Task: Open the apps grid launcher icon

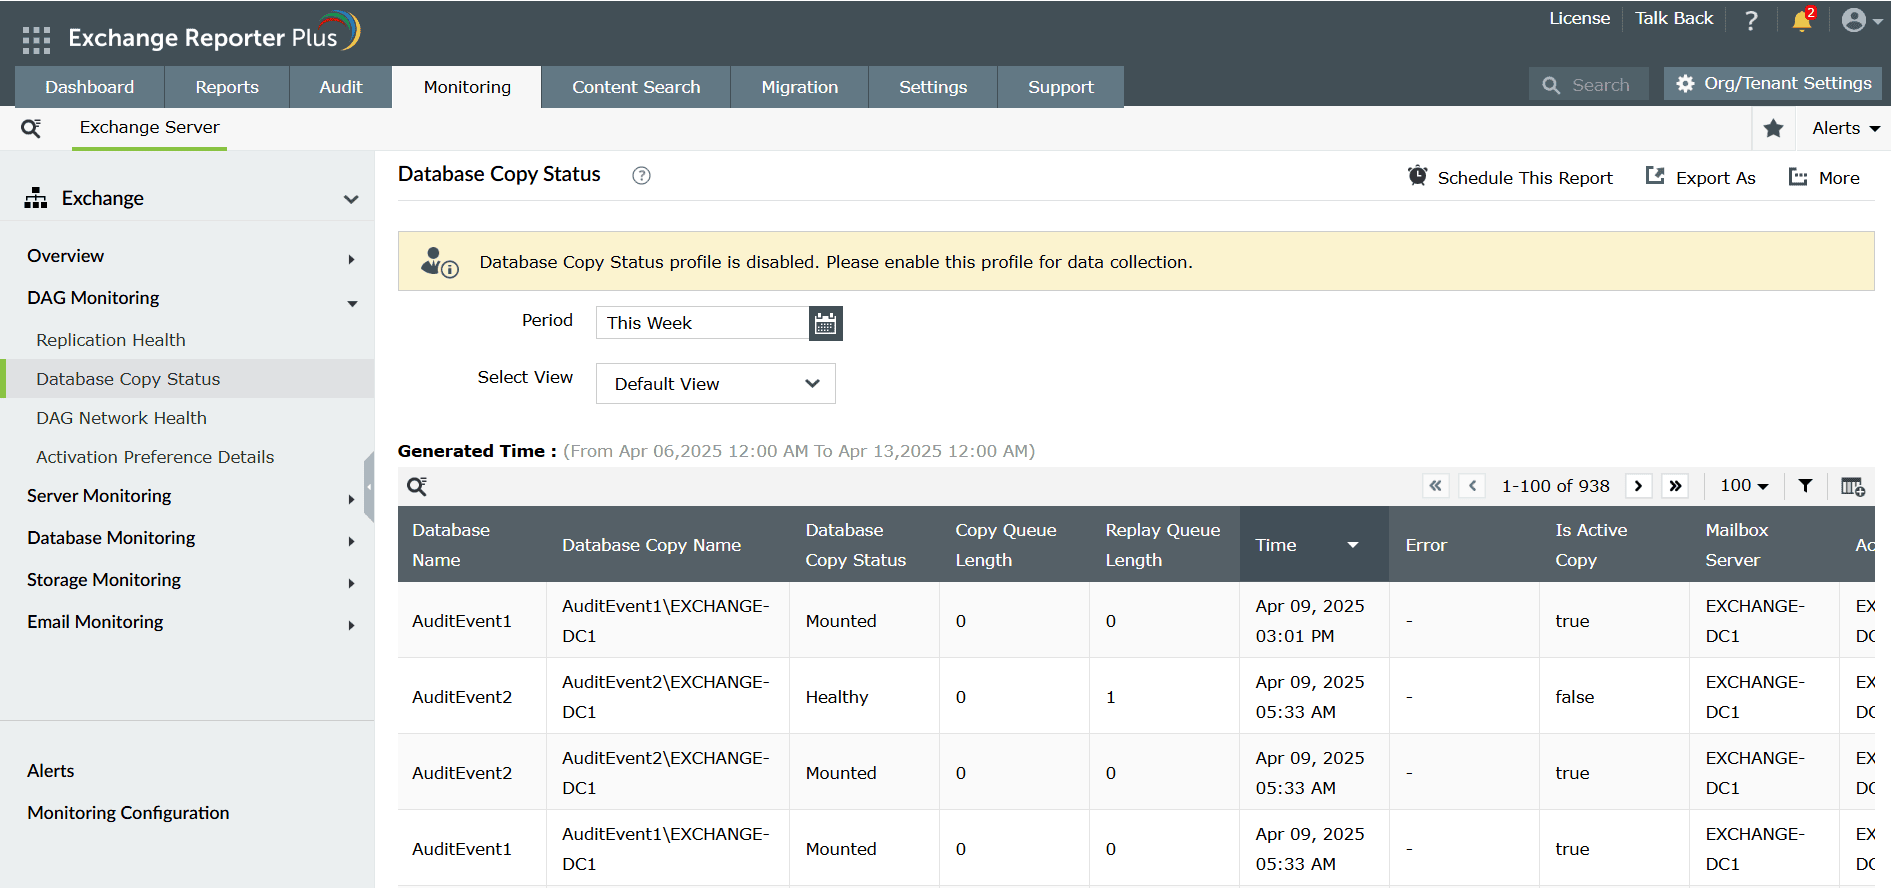Action: point(36,39)
